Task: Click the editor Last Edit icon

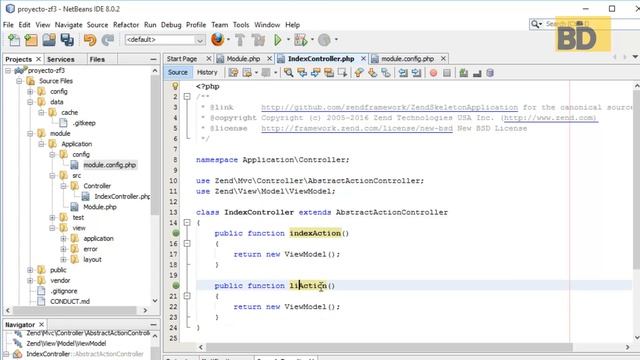Action: click(x=233, y=73)
